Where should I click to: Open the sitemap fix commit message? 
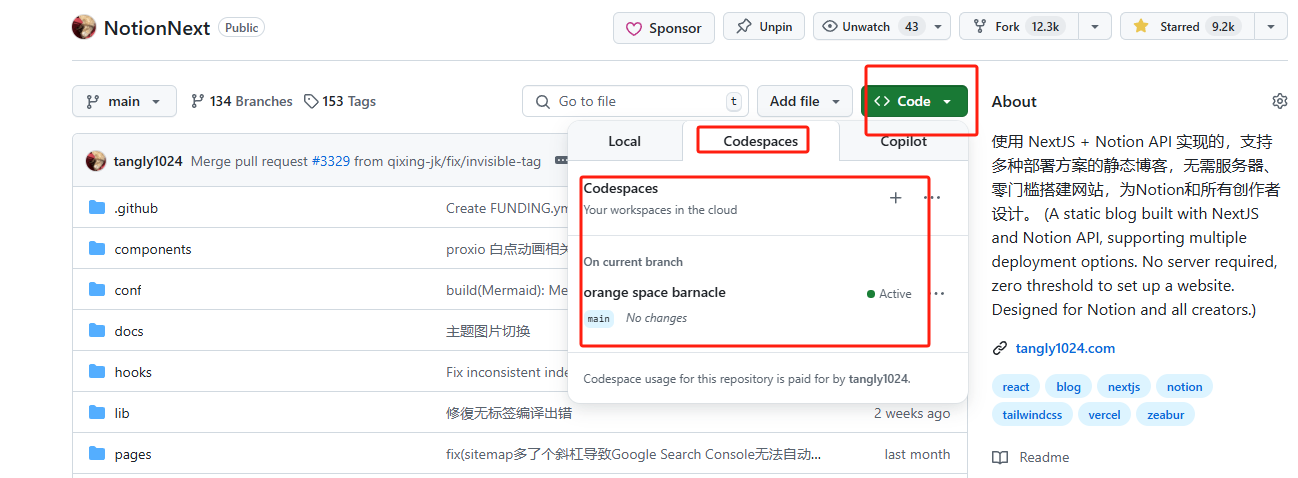[634, 454]
